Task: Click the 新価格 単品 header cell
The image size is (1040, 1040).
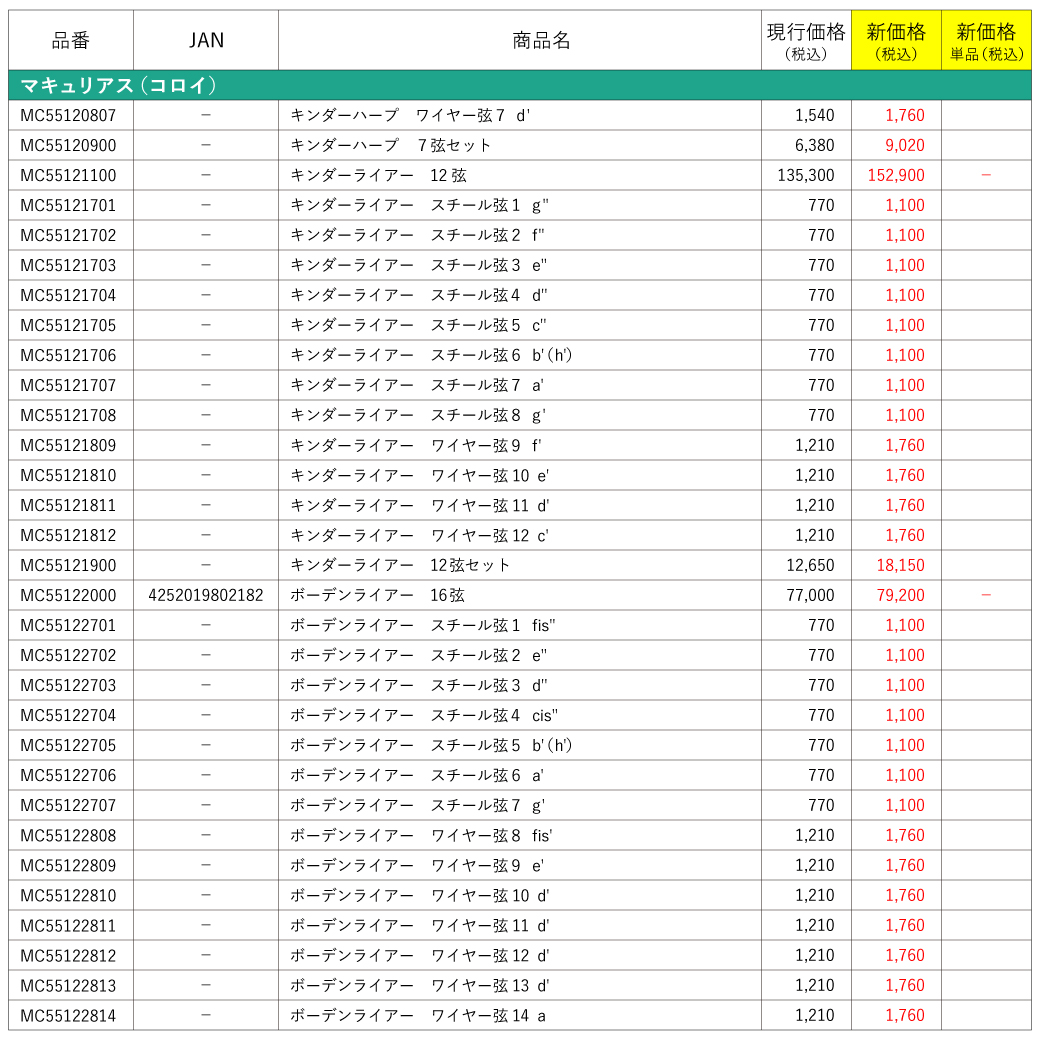Action: (986, 40)
